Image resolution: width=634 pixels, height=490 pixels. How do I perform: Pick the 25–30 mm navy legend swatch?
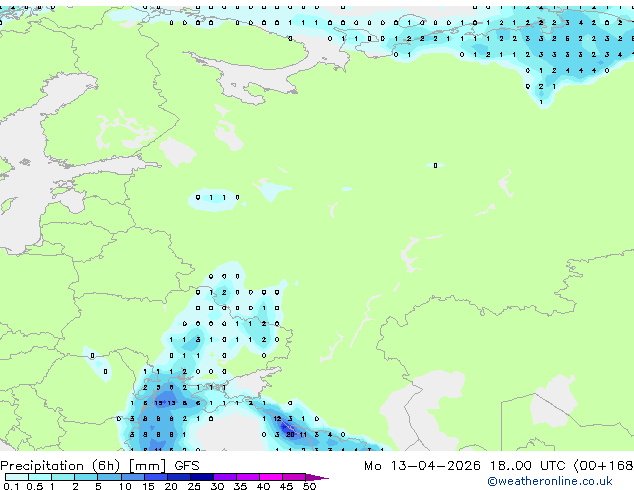[x=202, y=477]
